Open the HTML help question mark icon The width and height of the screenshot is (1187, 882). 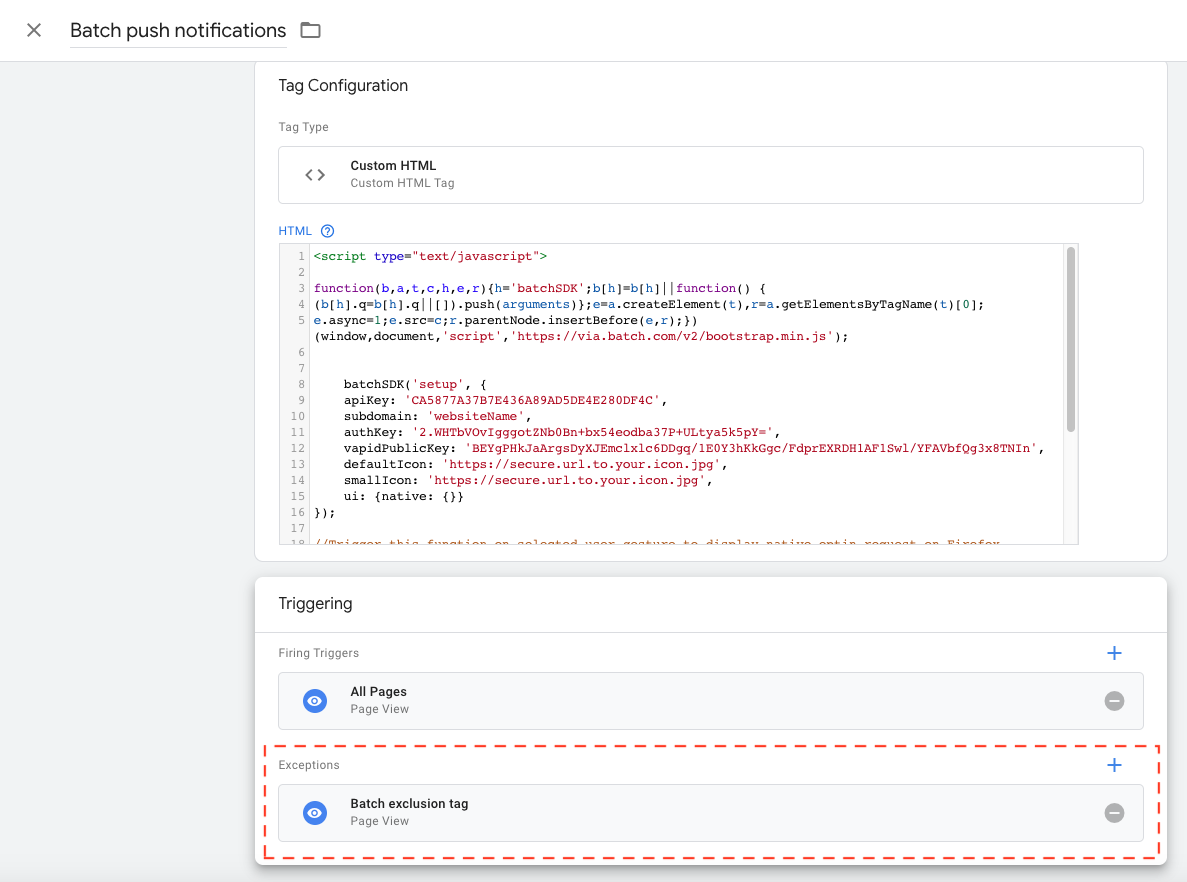327,231
